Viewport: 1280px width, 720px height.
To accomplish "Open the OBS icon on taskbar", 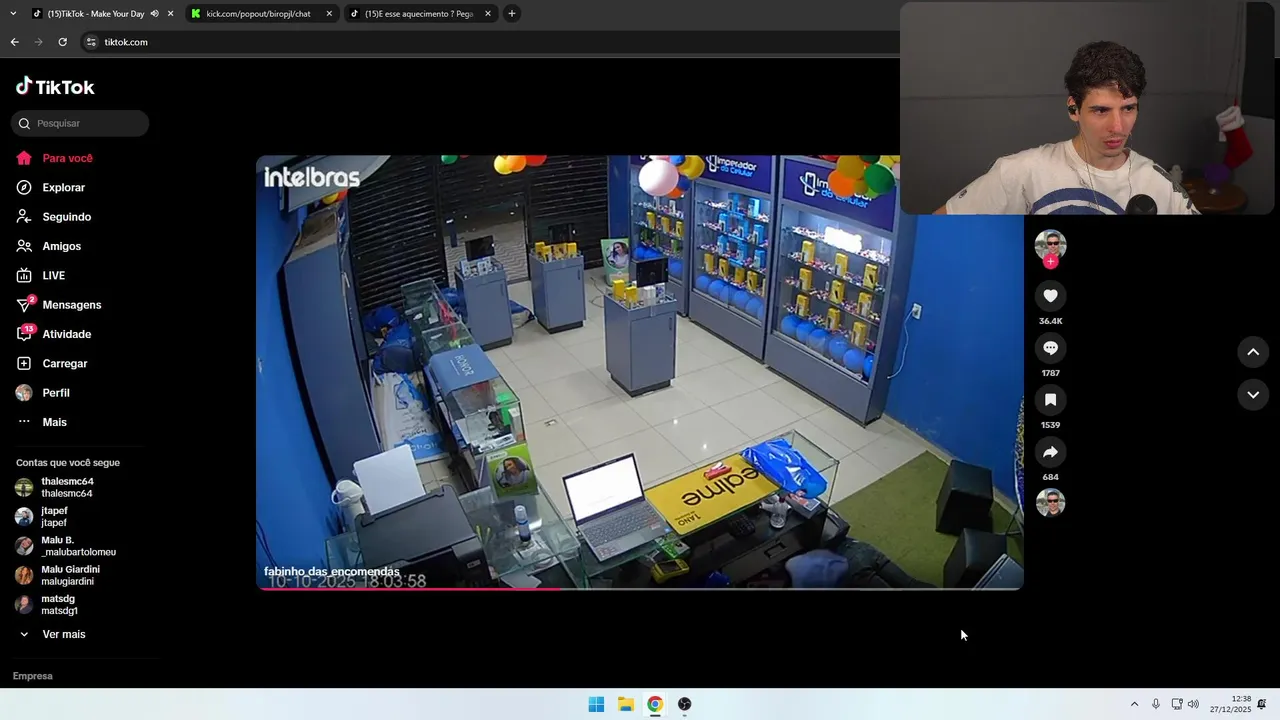I will [685, 704].
